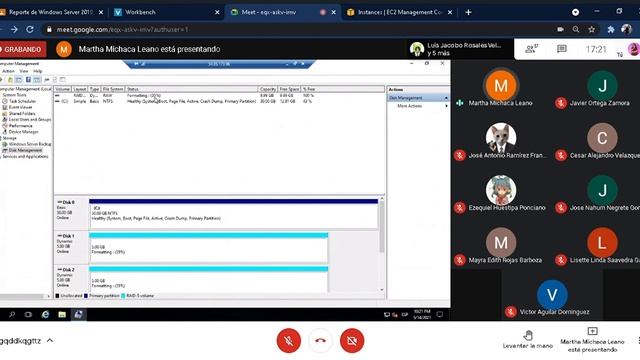Screen dimensions: 640x360
Task: Open the Action menu in Computer Management
Action: pos(8,71)
